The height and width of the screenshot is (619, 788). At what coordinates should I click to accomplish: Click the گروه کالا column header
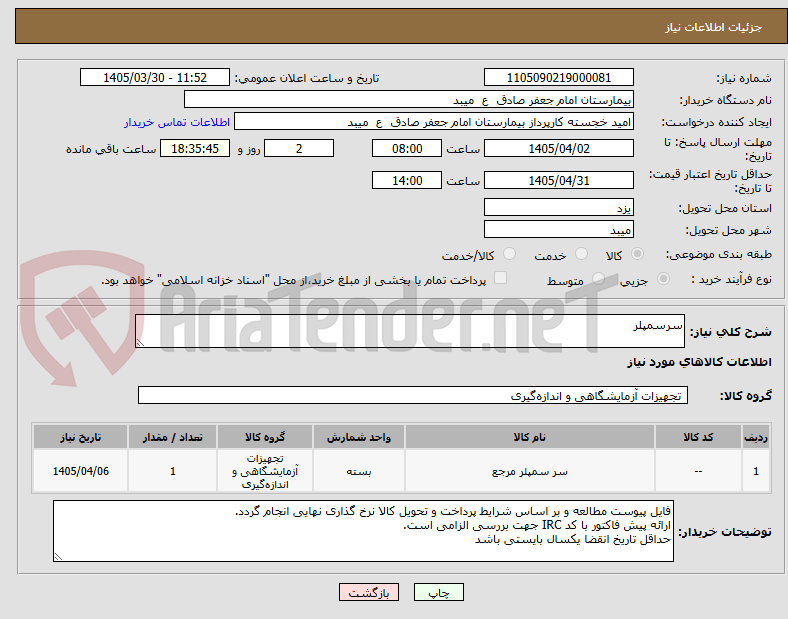pos(265,437)
